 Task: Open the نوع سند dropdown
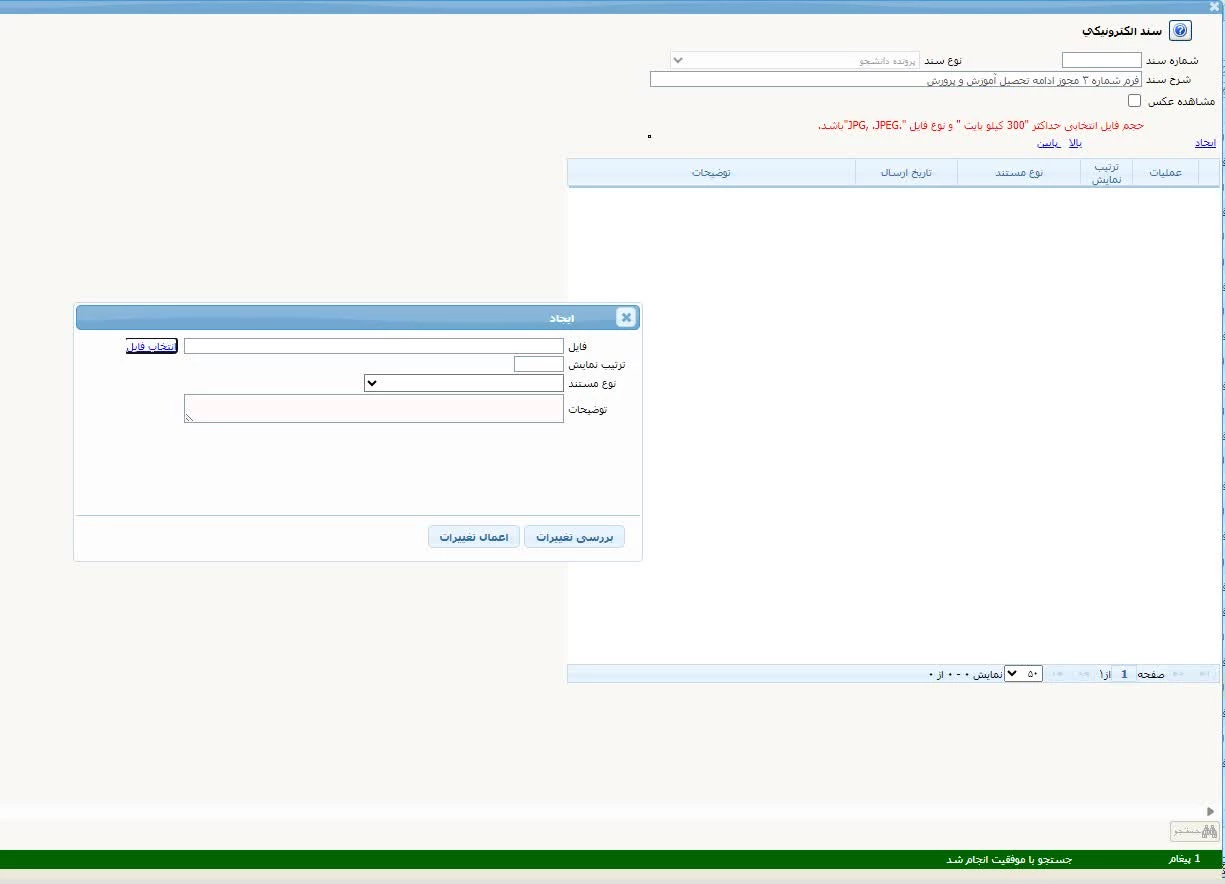click(x=795, y=60)
